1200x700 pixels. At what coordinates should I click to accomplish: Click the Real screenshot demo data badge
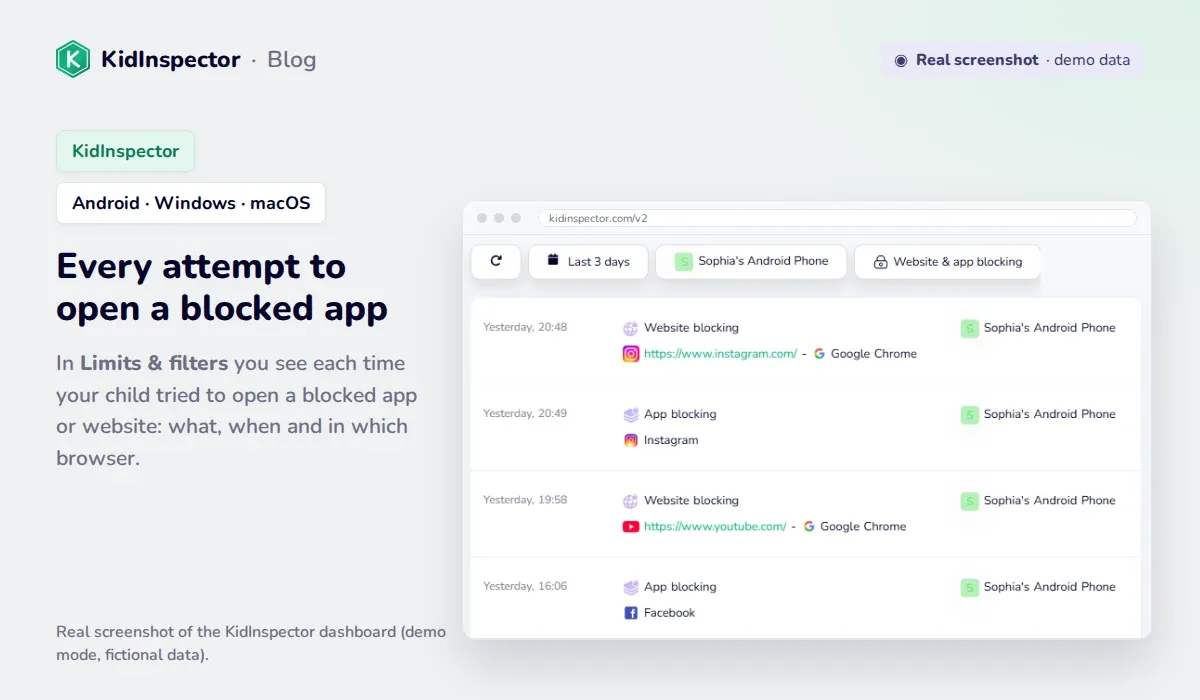point(1012,60)
